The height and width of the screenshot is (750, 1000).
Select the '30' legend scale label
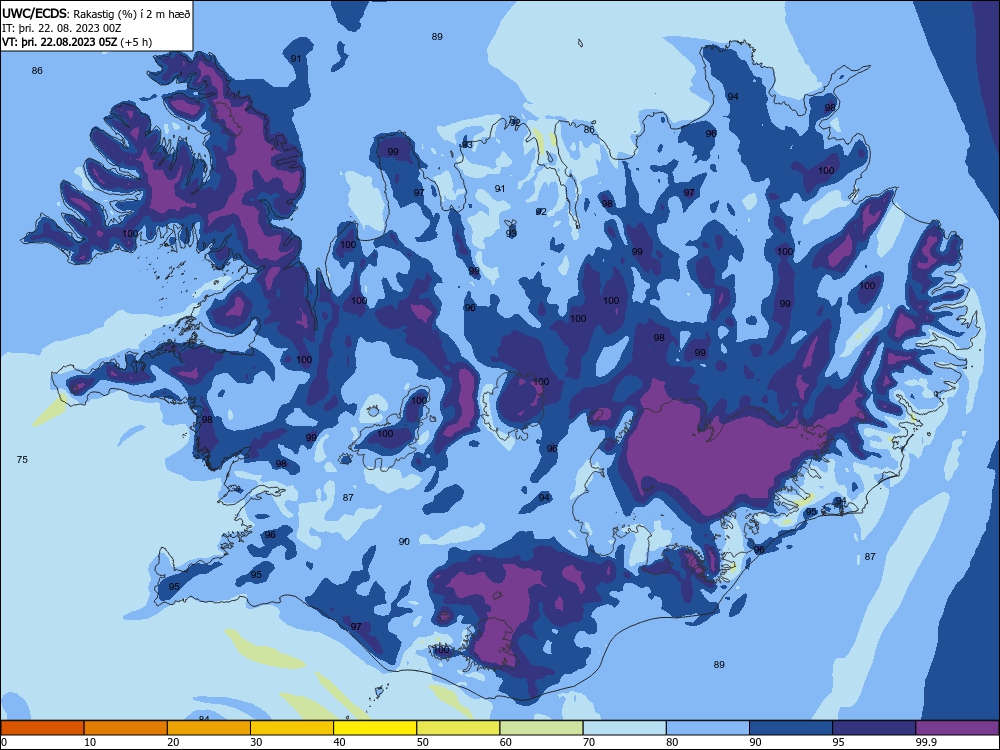(256, 742)
